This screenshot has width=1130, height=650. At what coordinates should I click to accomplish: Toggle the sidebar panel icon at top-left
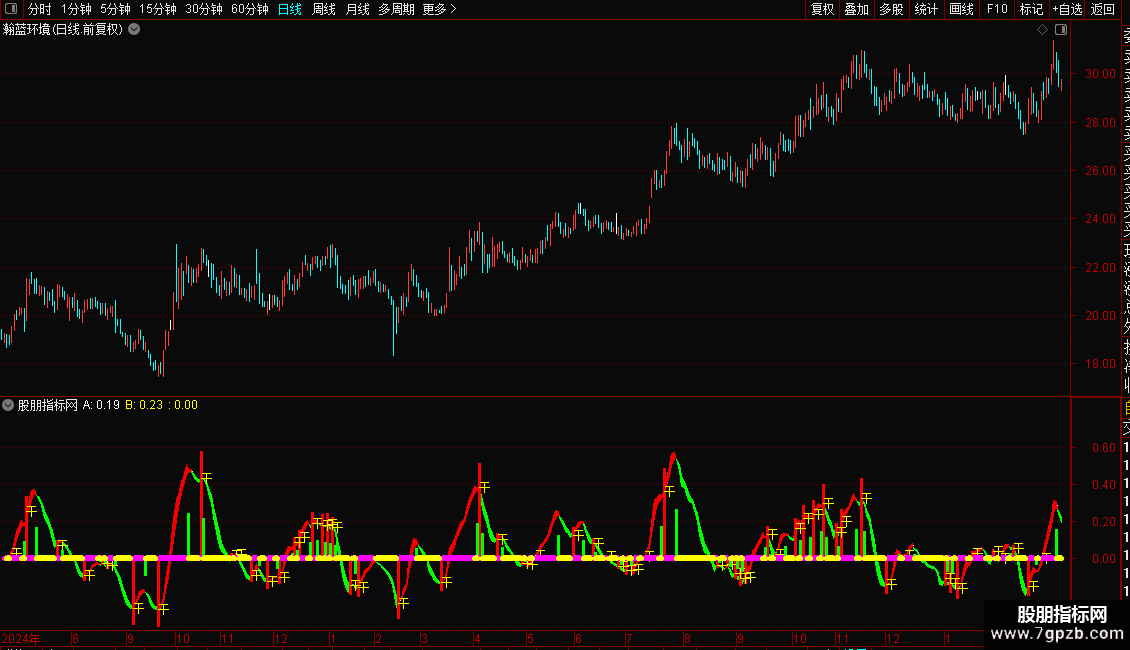(11, 9)
